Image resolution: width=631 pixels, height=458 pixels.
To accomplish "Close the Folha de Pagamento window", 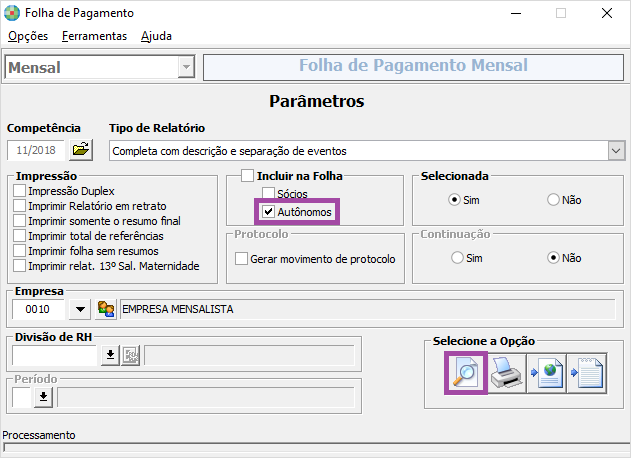I will 607,13.
